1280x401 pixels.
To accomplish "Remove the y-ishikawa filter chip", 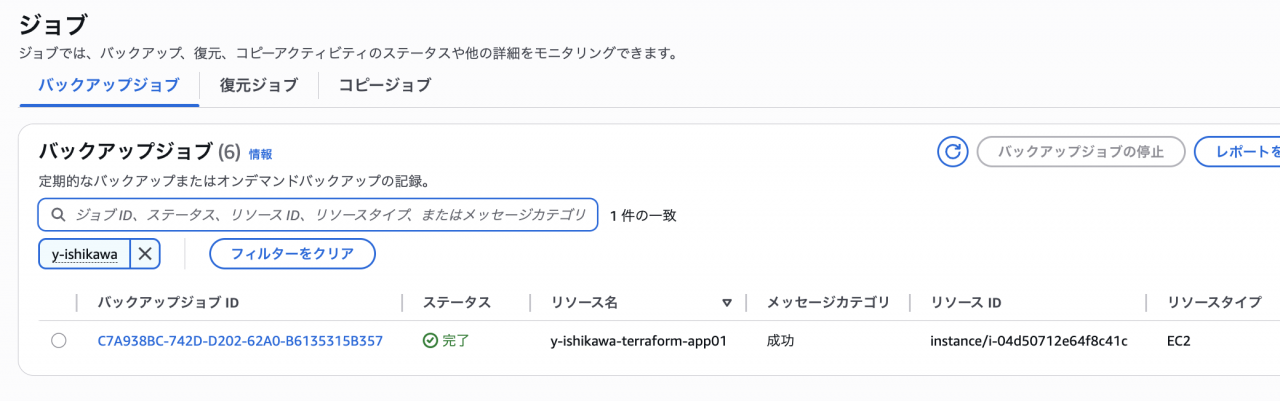I will click(145, 254).
